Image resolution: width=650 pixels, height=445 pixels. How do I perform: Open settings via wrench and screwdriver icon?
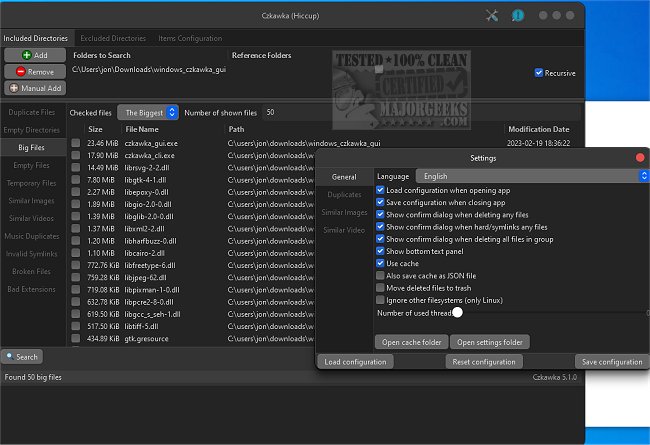tap(491, 16)
